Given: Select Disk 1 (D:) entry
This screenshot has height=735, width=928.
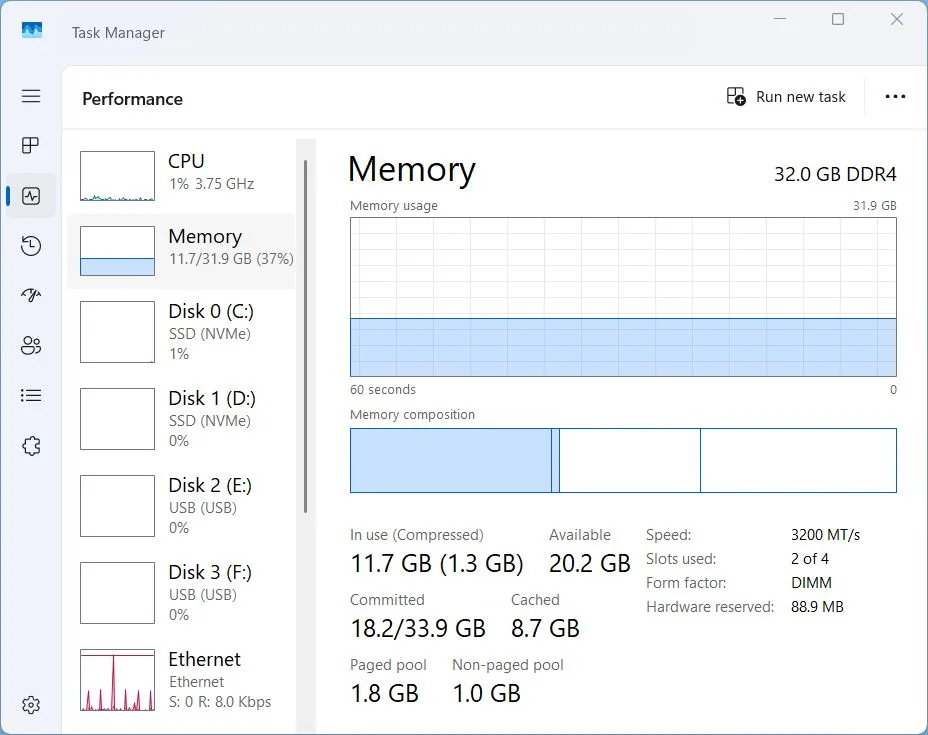Looking at the screenshot, I should tap(181, 419).
